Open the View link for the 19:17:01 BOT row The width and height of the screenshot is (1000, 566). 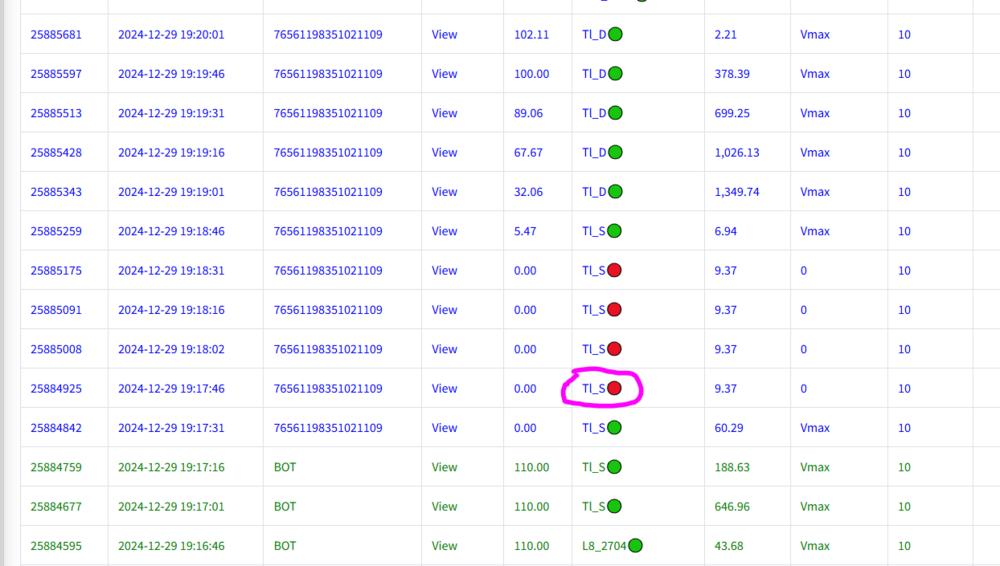click(x=444, y=507)
